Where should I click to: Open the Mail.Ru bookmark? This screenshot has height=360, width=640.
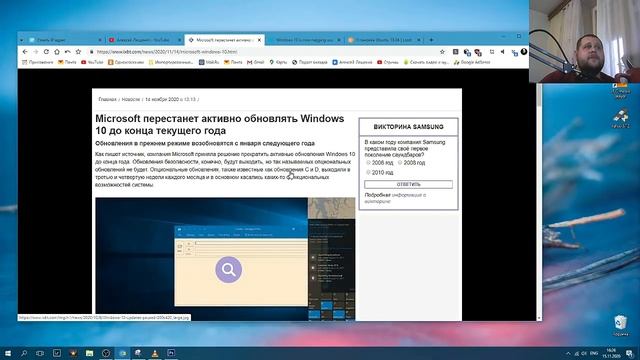tap(209, 62)
